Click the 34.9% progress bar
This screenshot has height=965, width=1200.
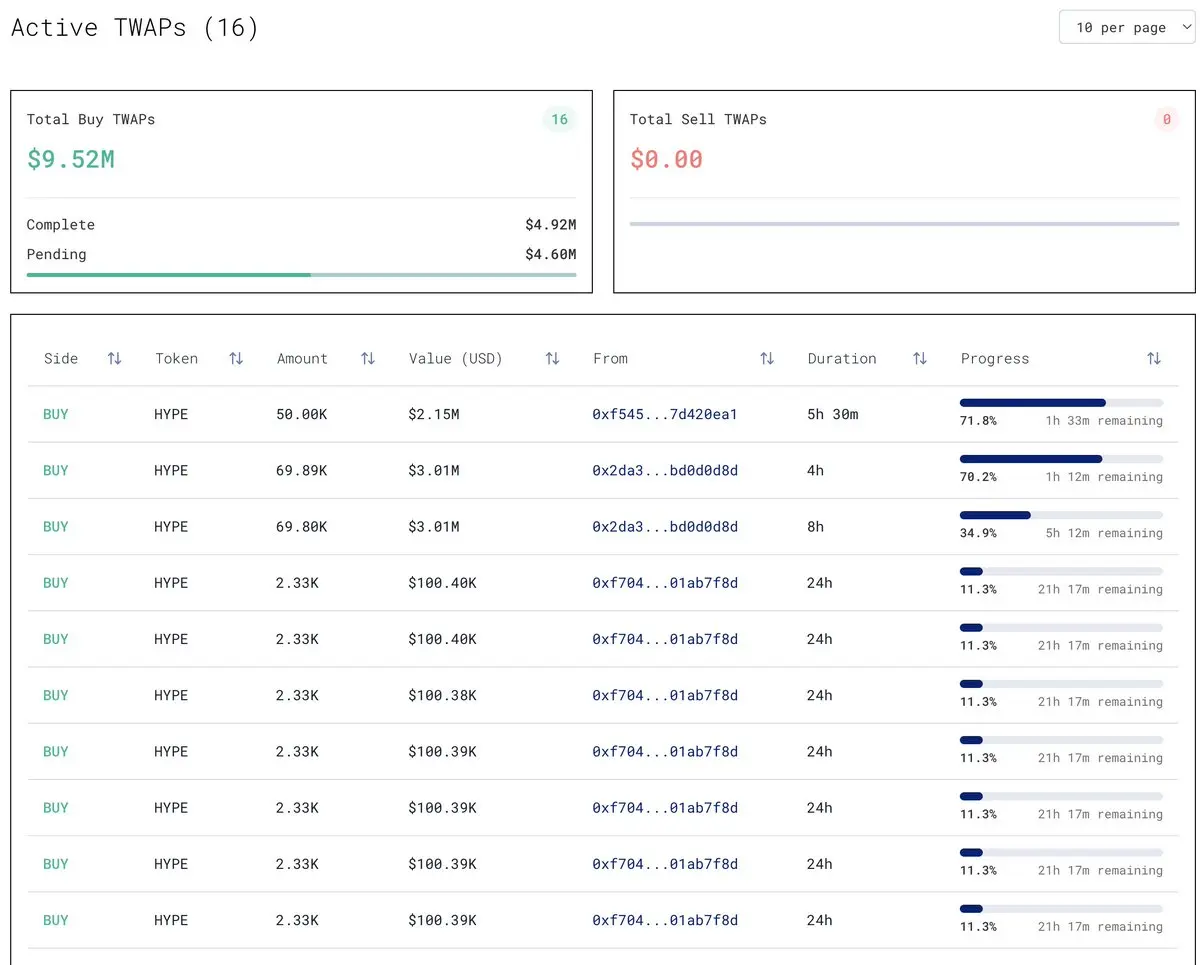pyautogui.click(x=1061, y=515)
